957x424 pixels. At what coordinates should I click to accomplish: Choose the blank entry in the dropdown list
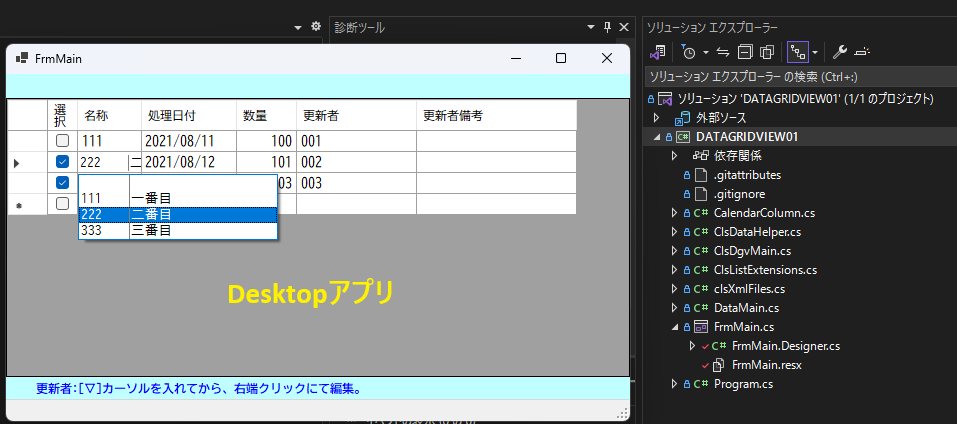[x=178, y=183]
